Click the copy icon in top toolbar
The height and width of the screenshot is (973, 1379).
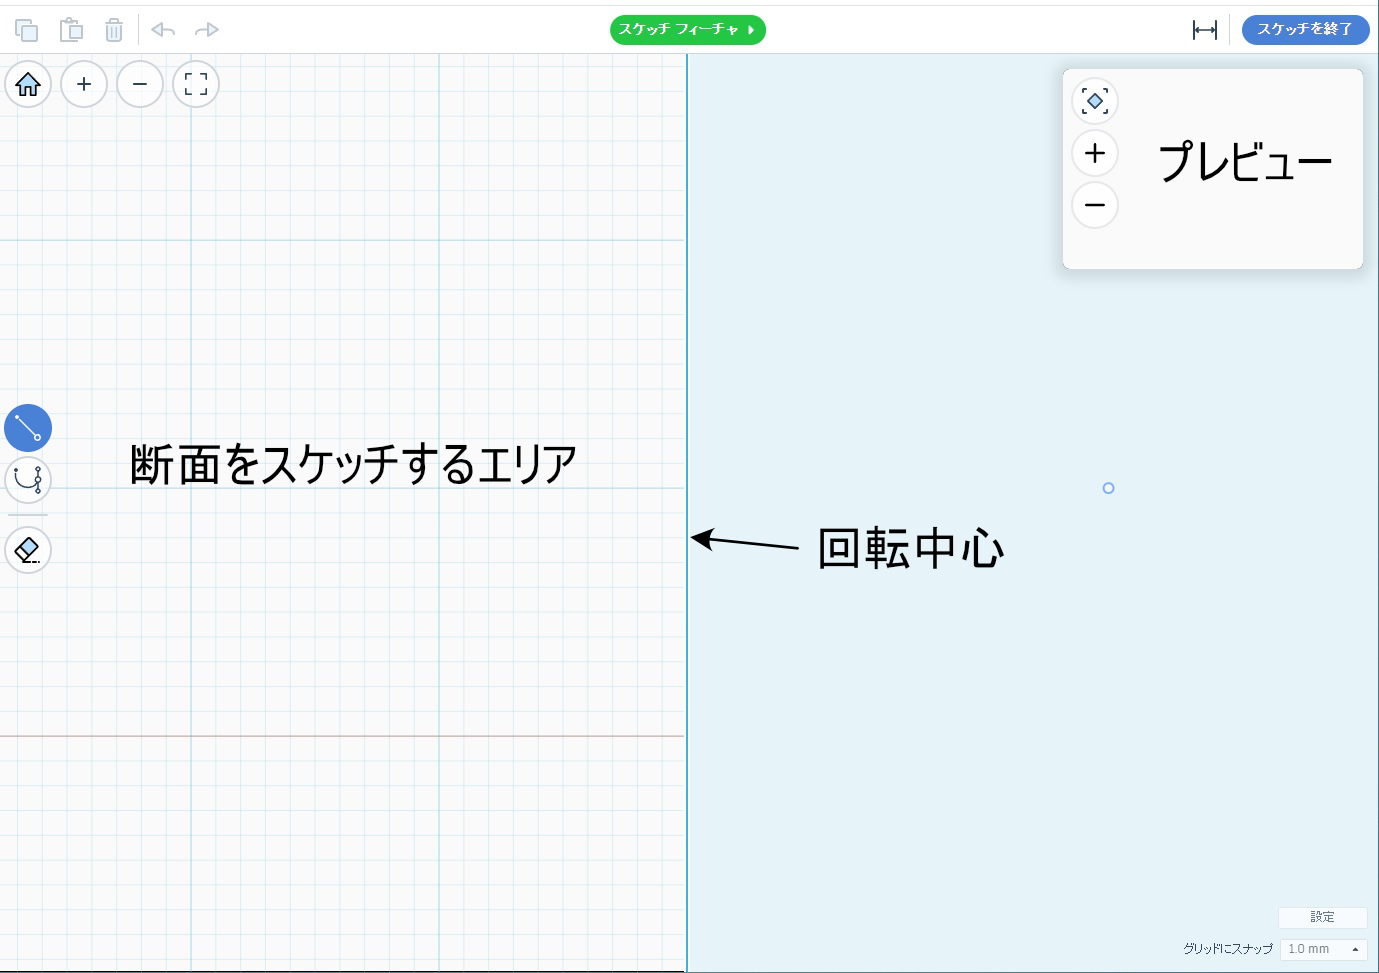click(27, 30)
